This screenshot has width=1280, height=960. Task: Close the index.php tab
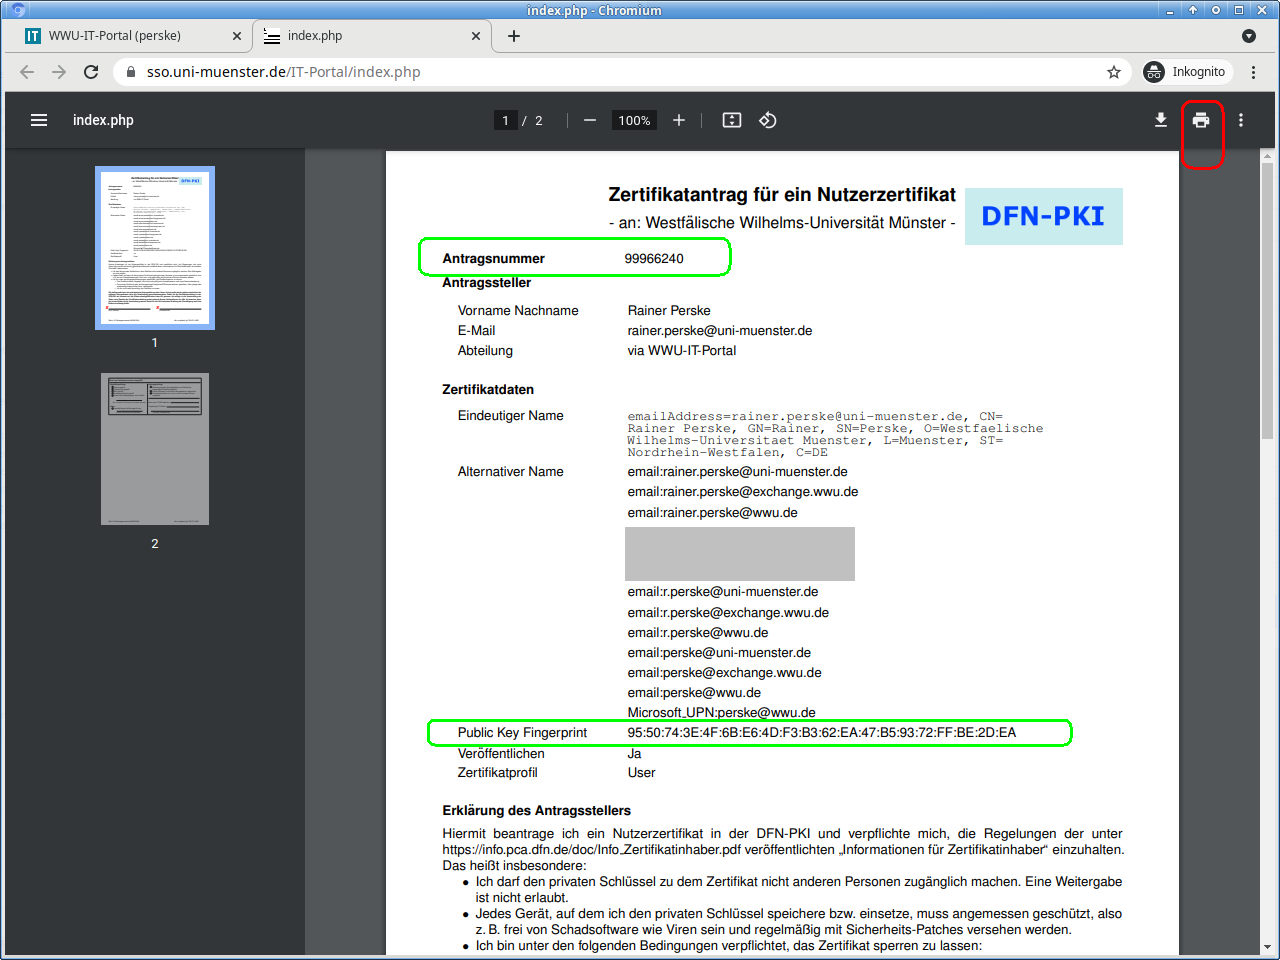click(476, 36)
